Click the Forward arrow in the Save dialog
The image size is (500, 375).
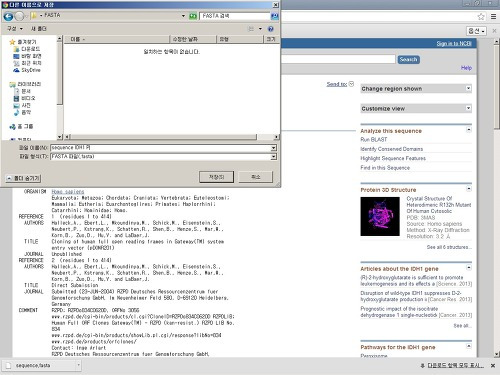(19, 16)
